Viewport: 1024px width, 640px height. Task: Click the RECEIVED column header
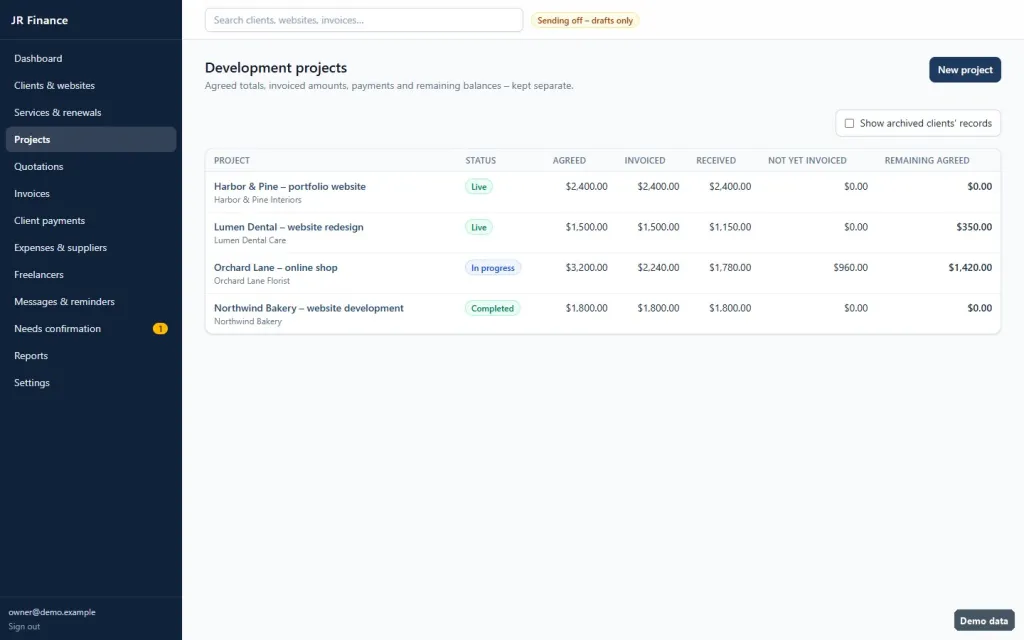716,161
